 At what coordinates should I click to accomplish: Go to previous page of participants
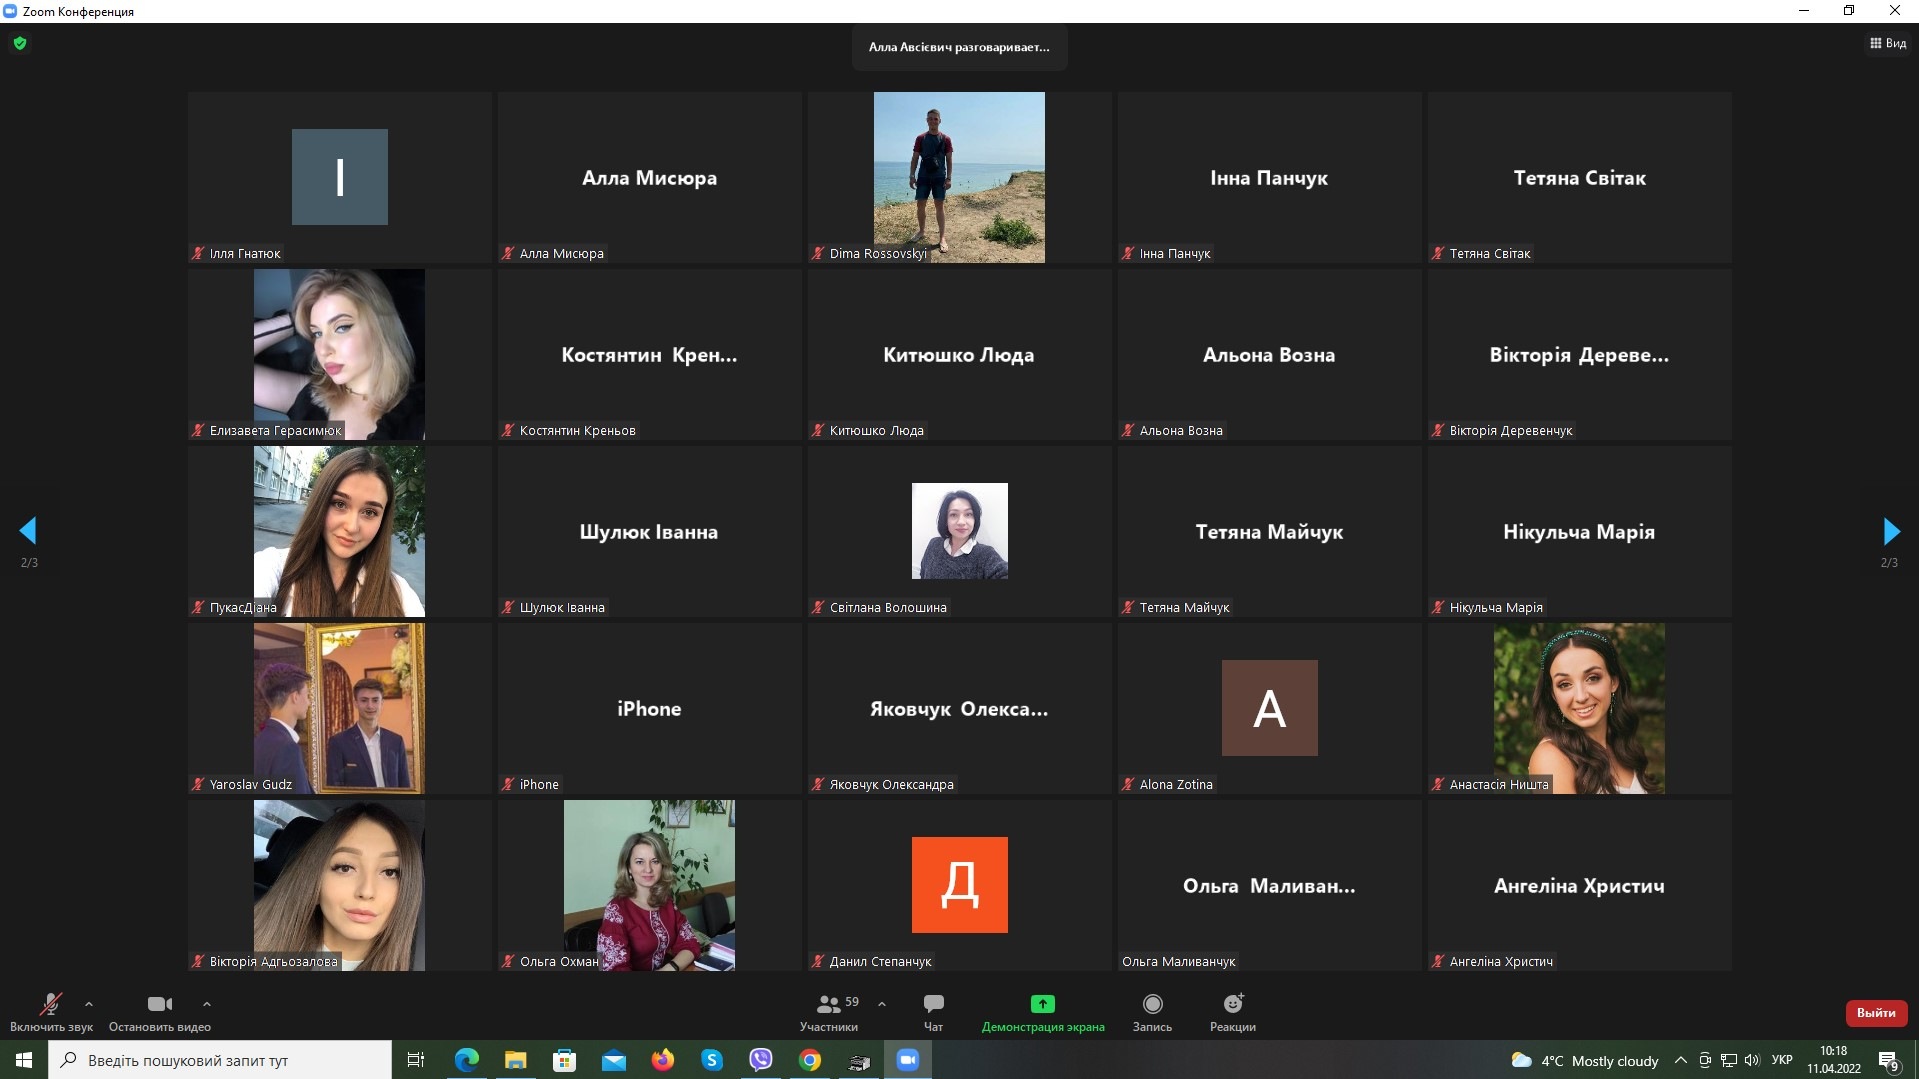click(28, 531)
